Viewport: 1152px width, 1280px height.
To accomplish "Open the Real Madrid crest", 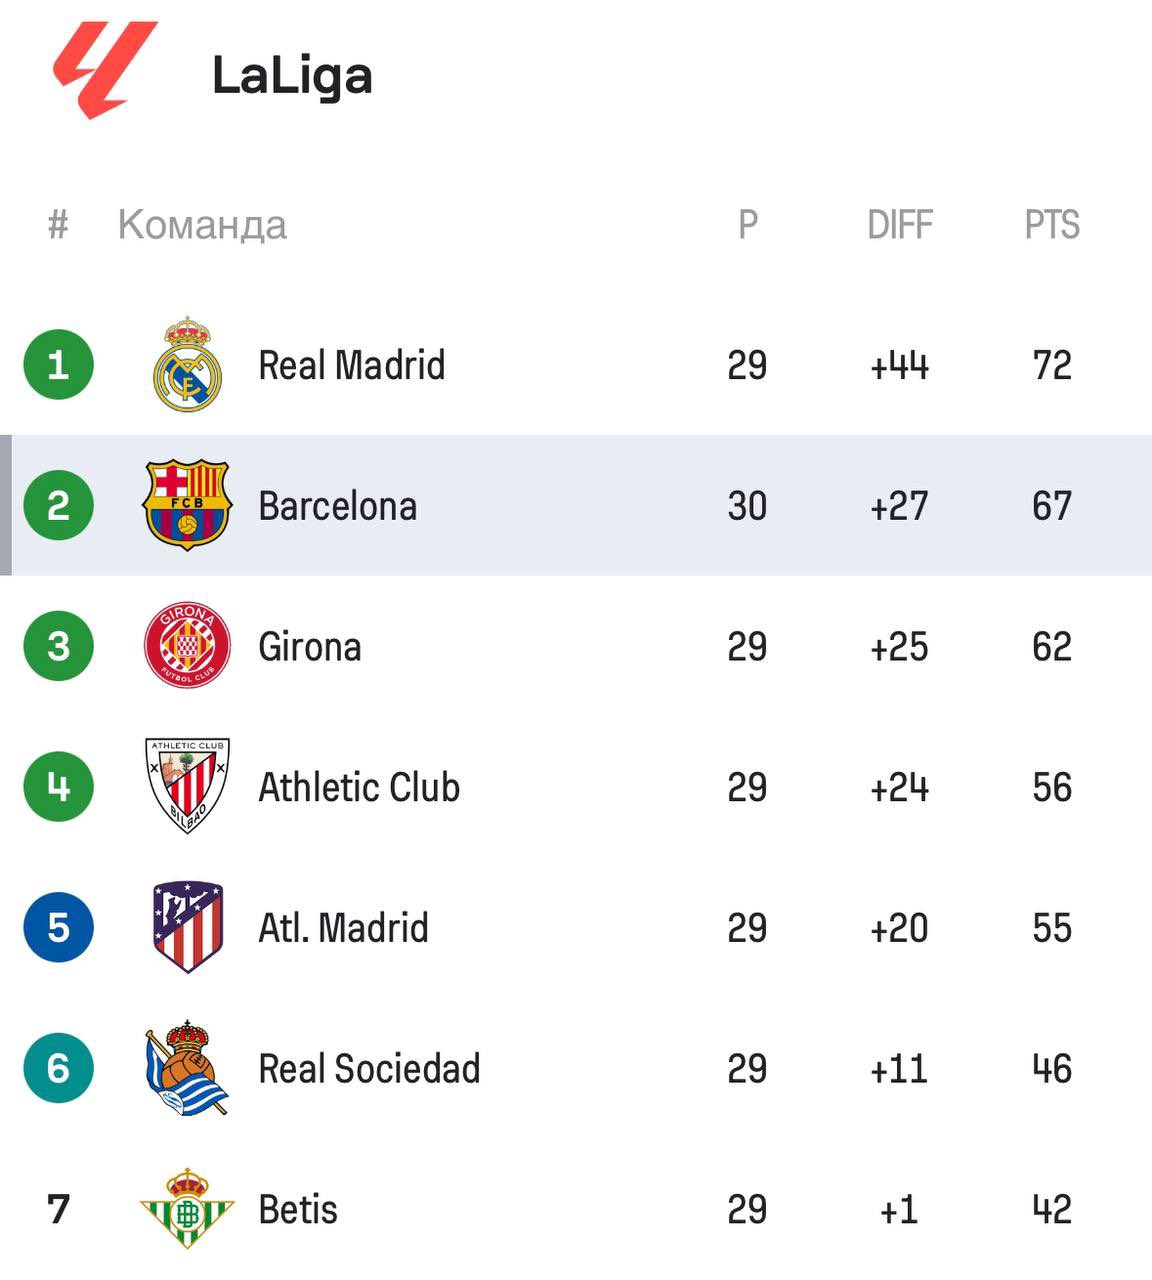I will click(x=187, y=364).
